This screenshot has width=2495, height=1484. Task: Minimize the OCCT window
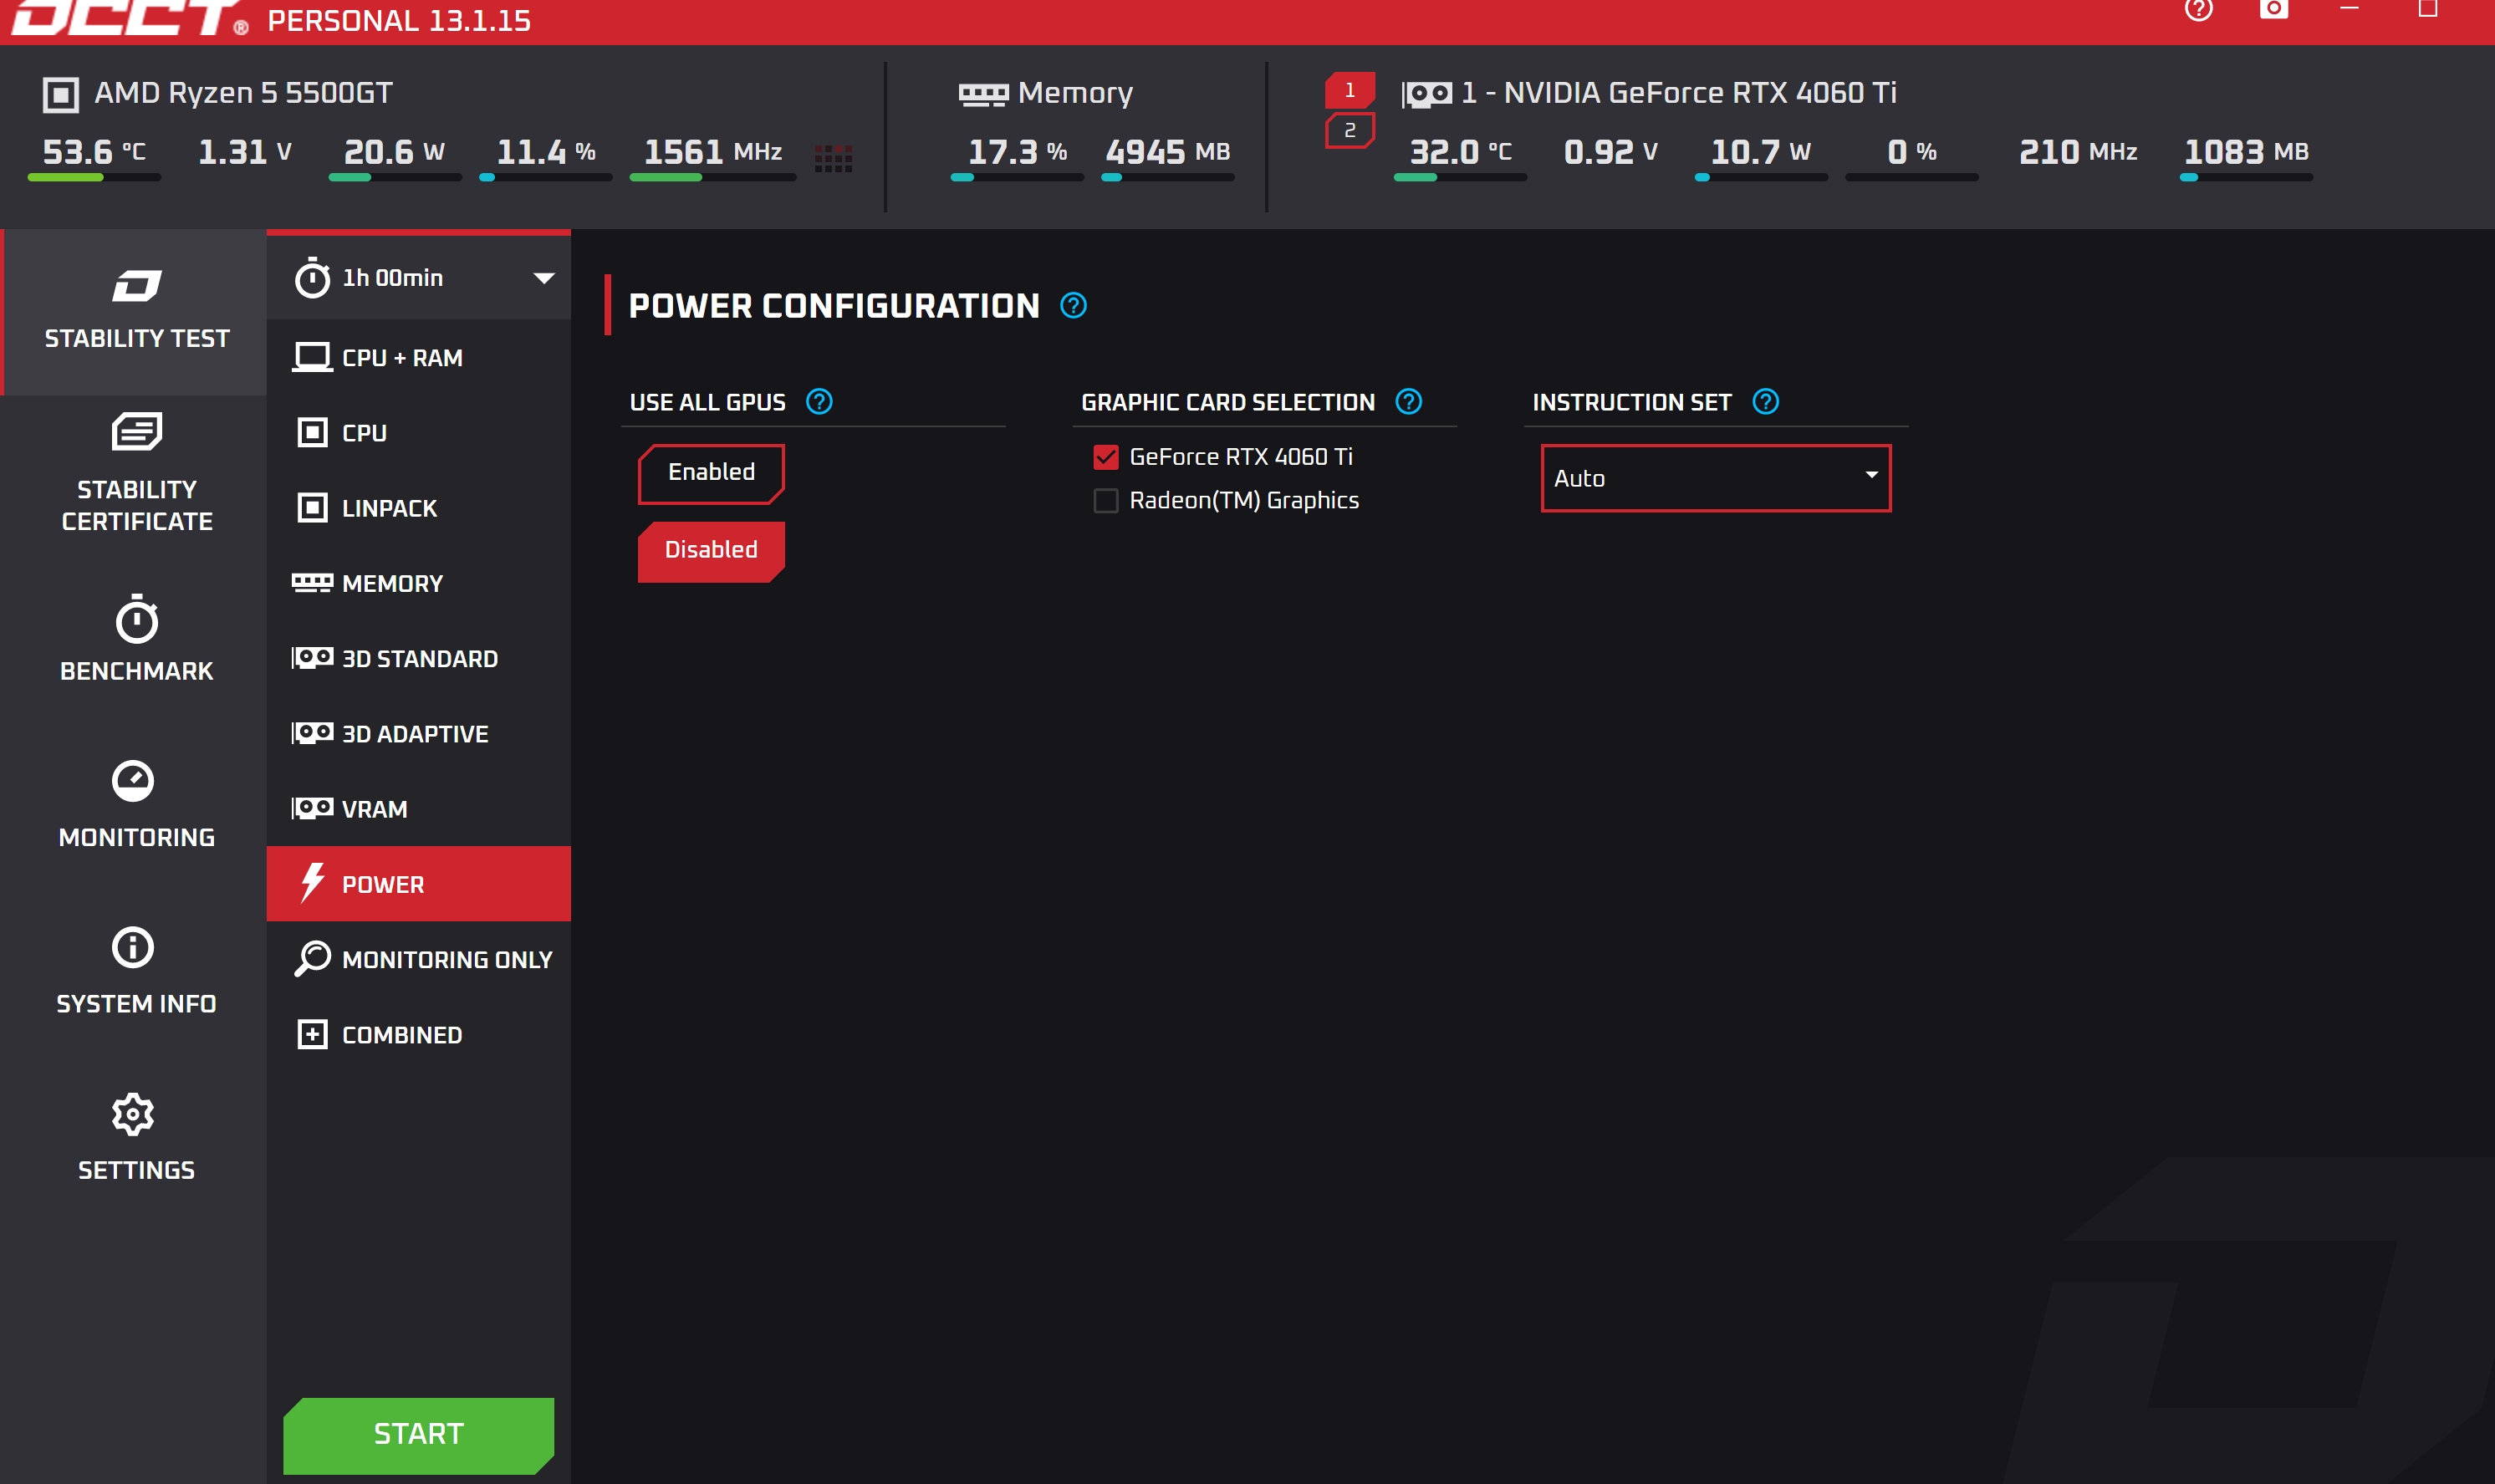click(x=2349, y=9)
